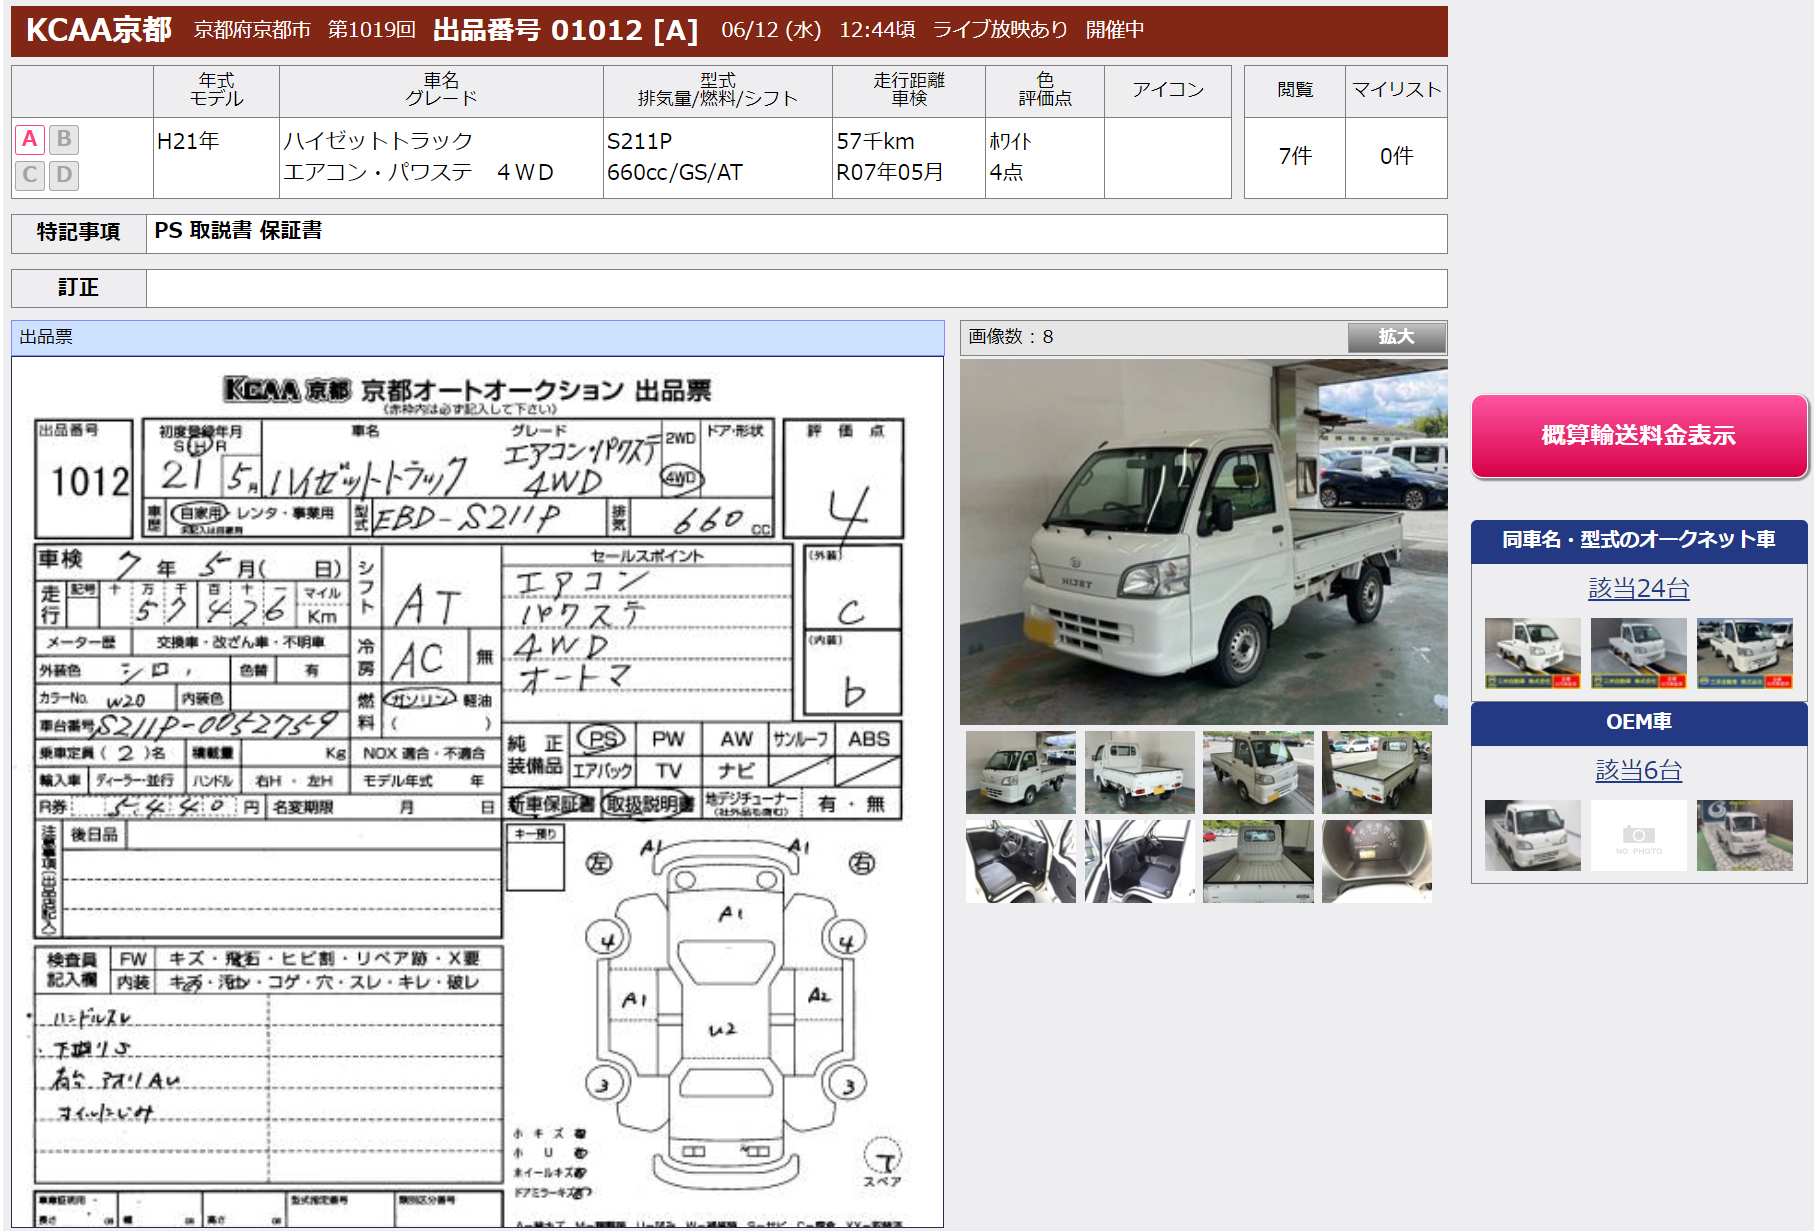Open third same-model Aucnet truck thumbnail
The height and width of the screenshot is (1231, 1814).
click(1745, 653)
